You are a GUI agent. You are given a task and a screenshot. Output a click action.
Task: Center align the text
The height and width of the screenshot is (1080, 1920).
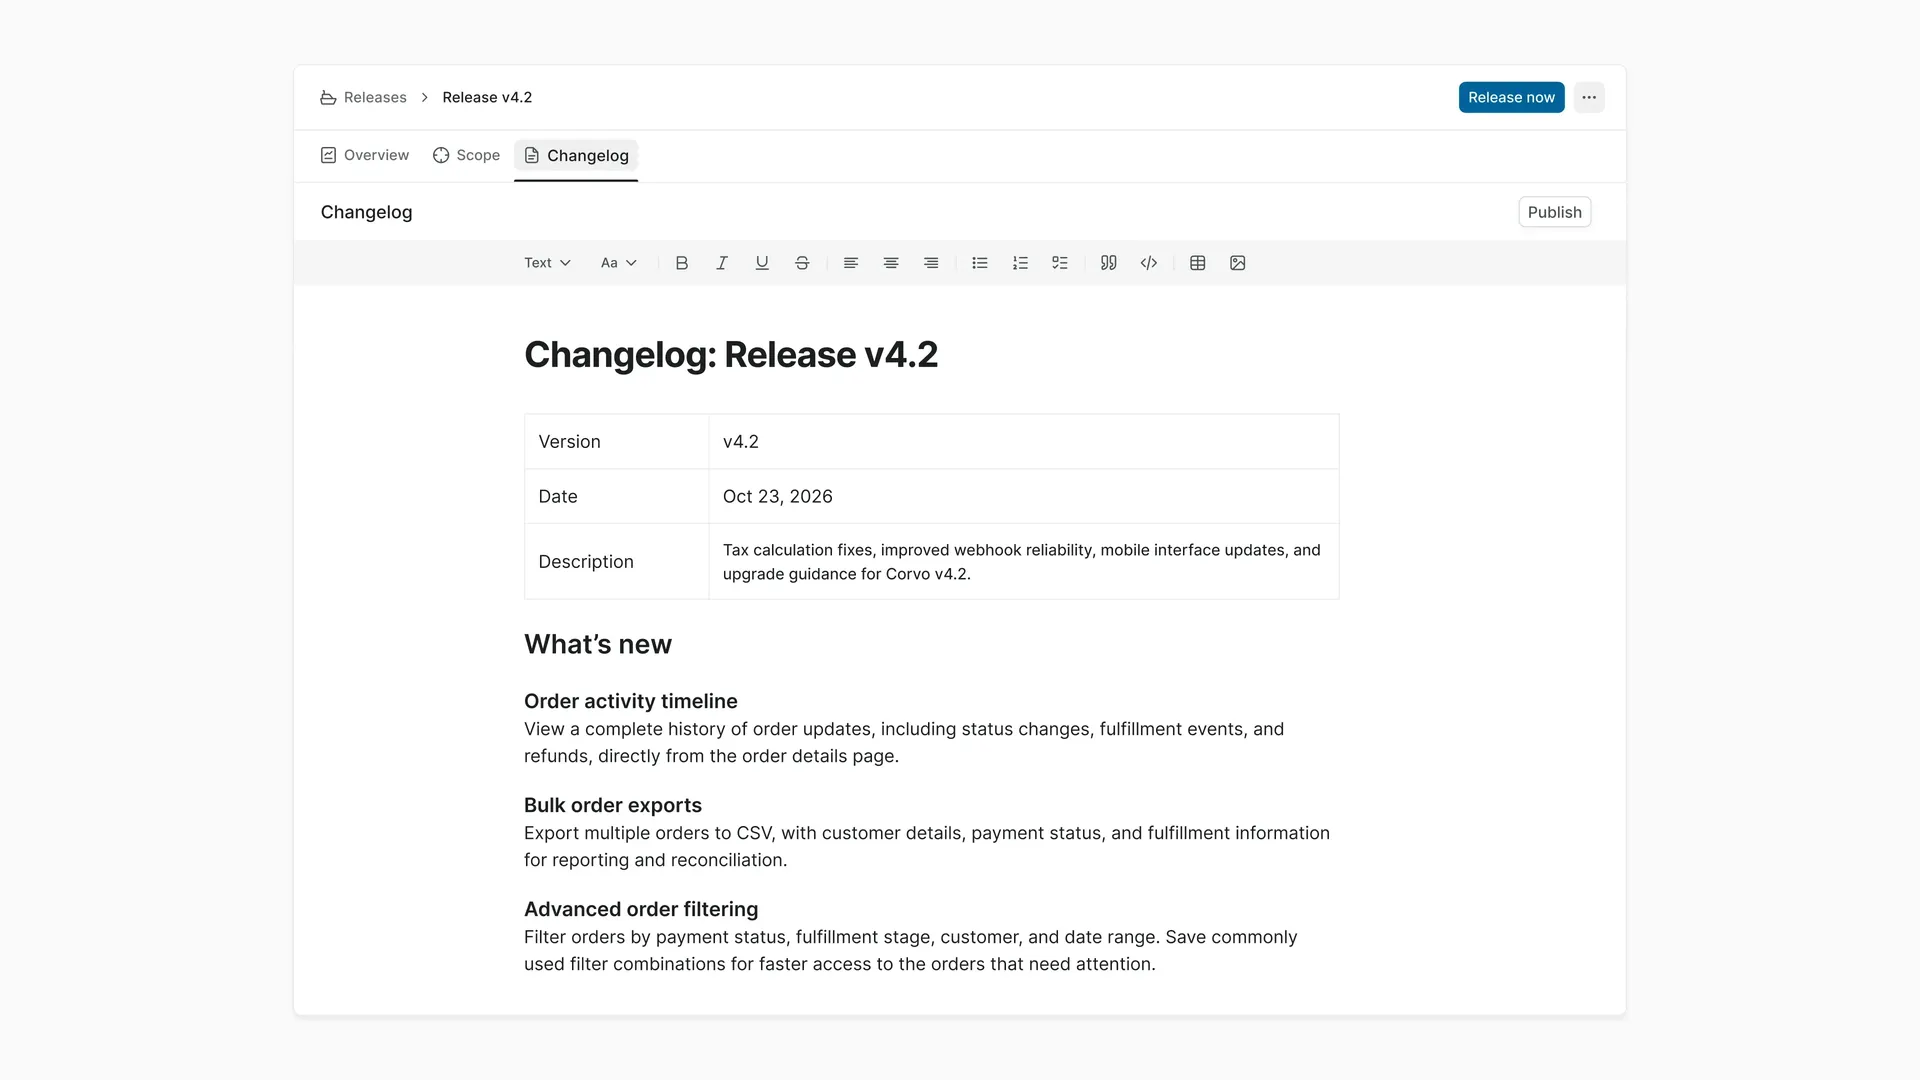pyautogui.click(x=891, y=263)
